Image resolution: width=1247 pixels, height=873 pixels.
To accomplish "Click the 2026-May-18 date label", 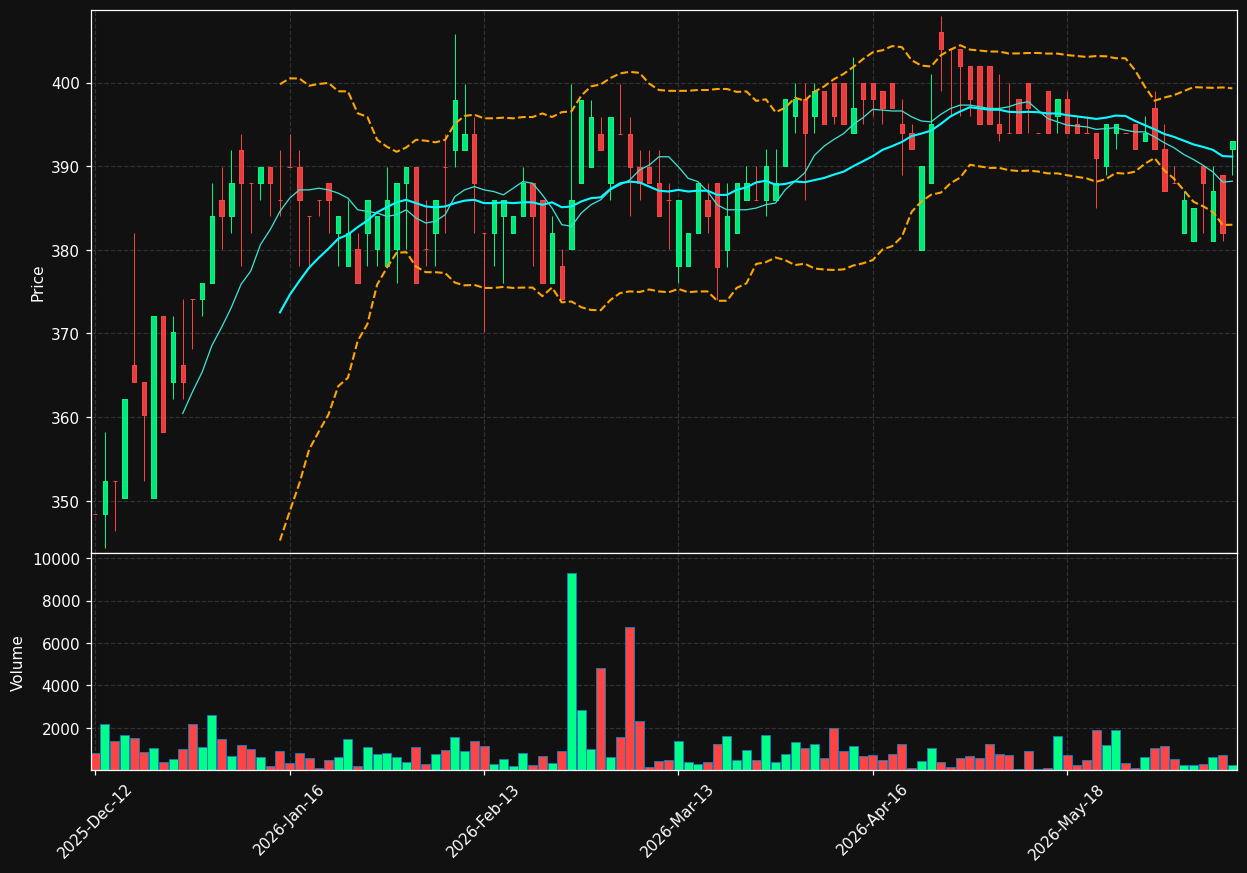I will coord(1067,822).
